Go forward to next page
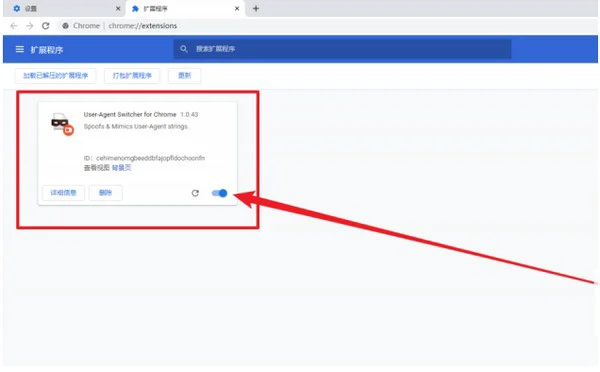The image size is (600, 372). (x=29, y=26)
